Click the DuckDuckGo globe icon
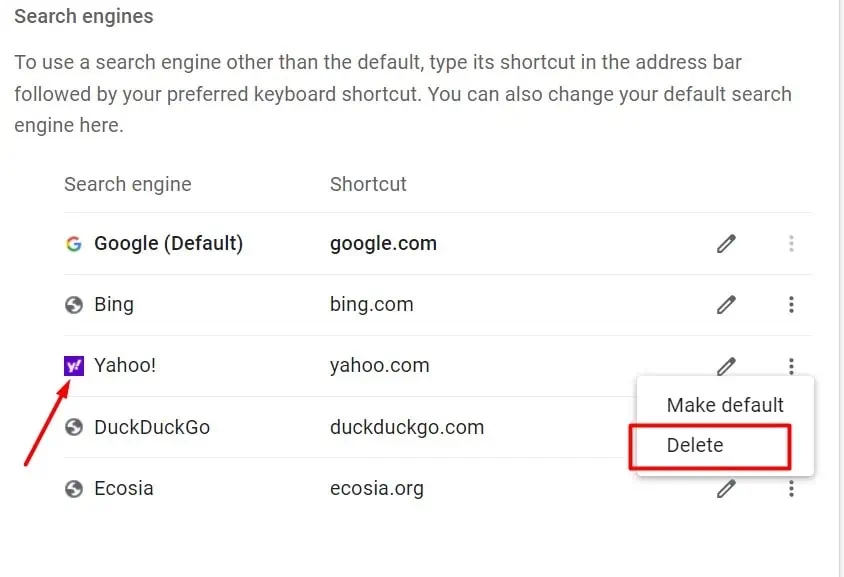This screenshot has height=577, width=844. 73,427
